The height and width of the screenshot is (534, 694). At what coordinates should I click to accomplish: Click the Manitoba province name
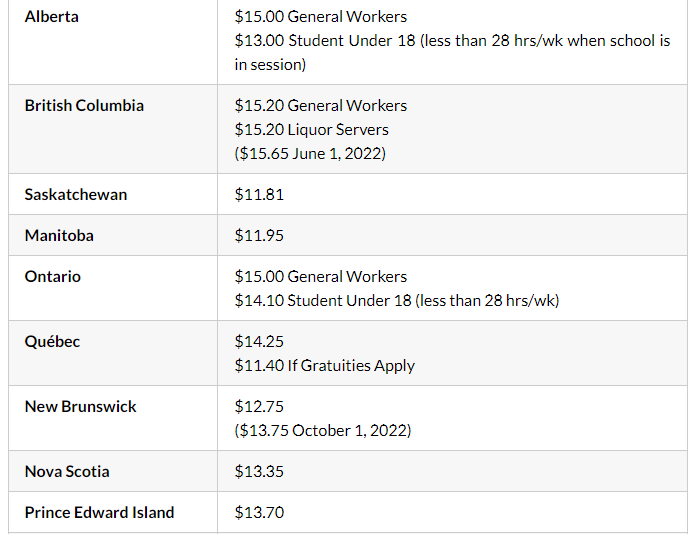pyautogui.click(x=59, y=235)
